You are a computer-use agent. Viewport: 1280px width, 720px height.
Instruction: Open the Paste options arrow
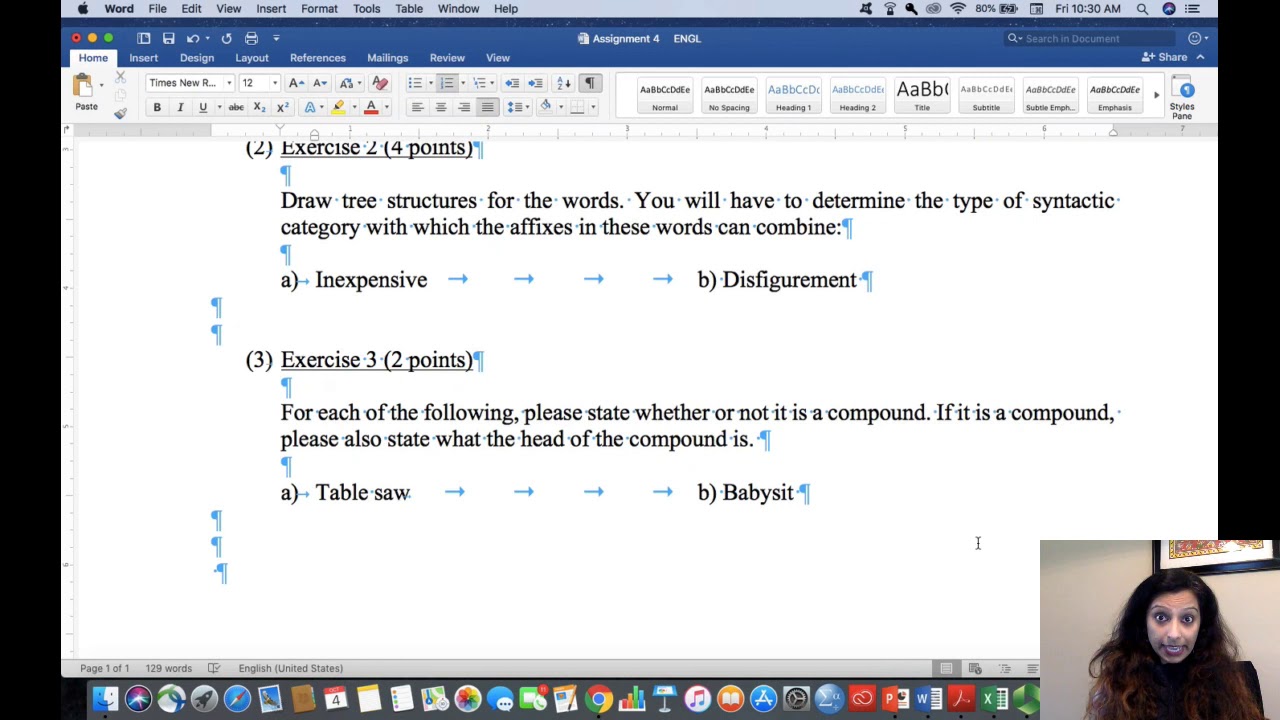(101, 85)
